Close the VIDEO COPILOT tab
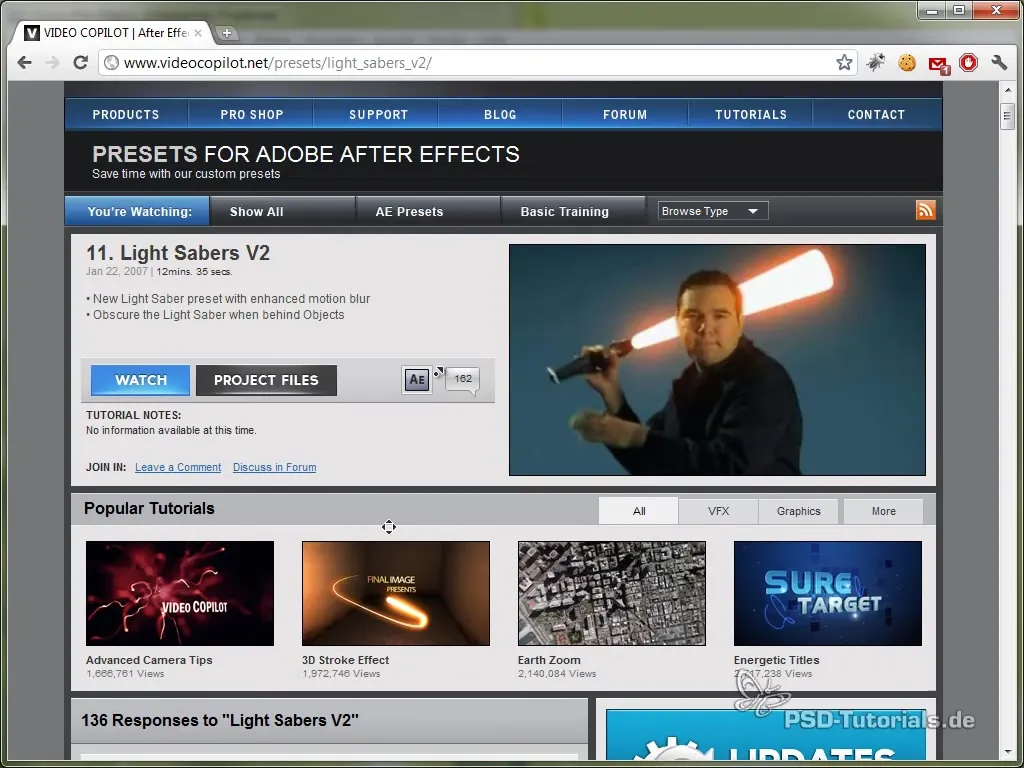Screen dimensions: 1024x768 point(198,33)
